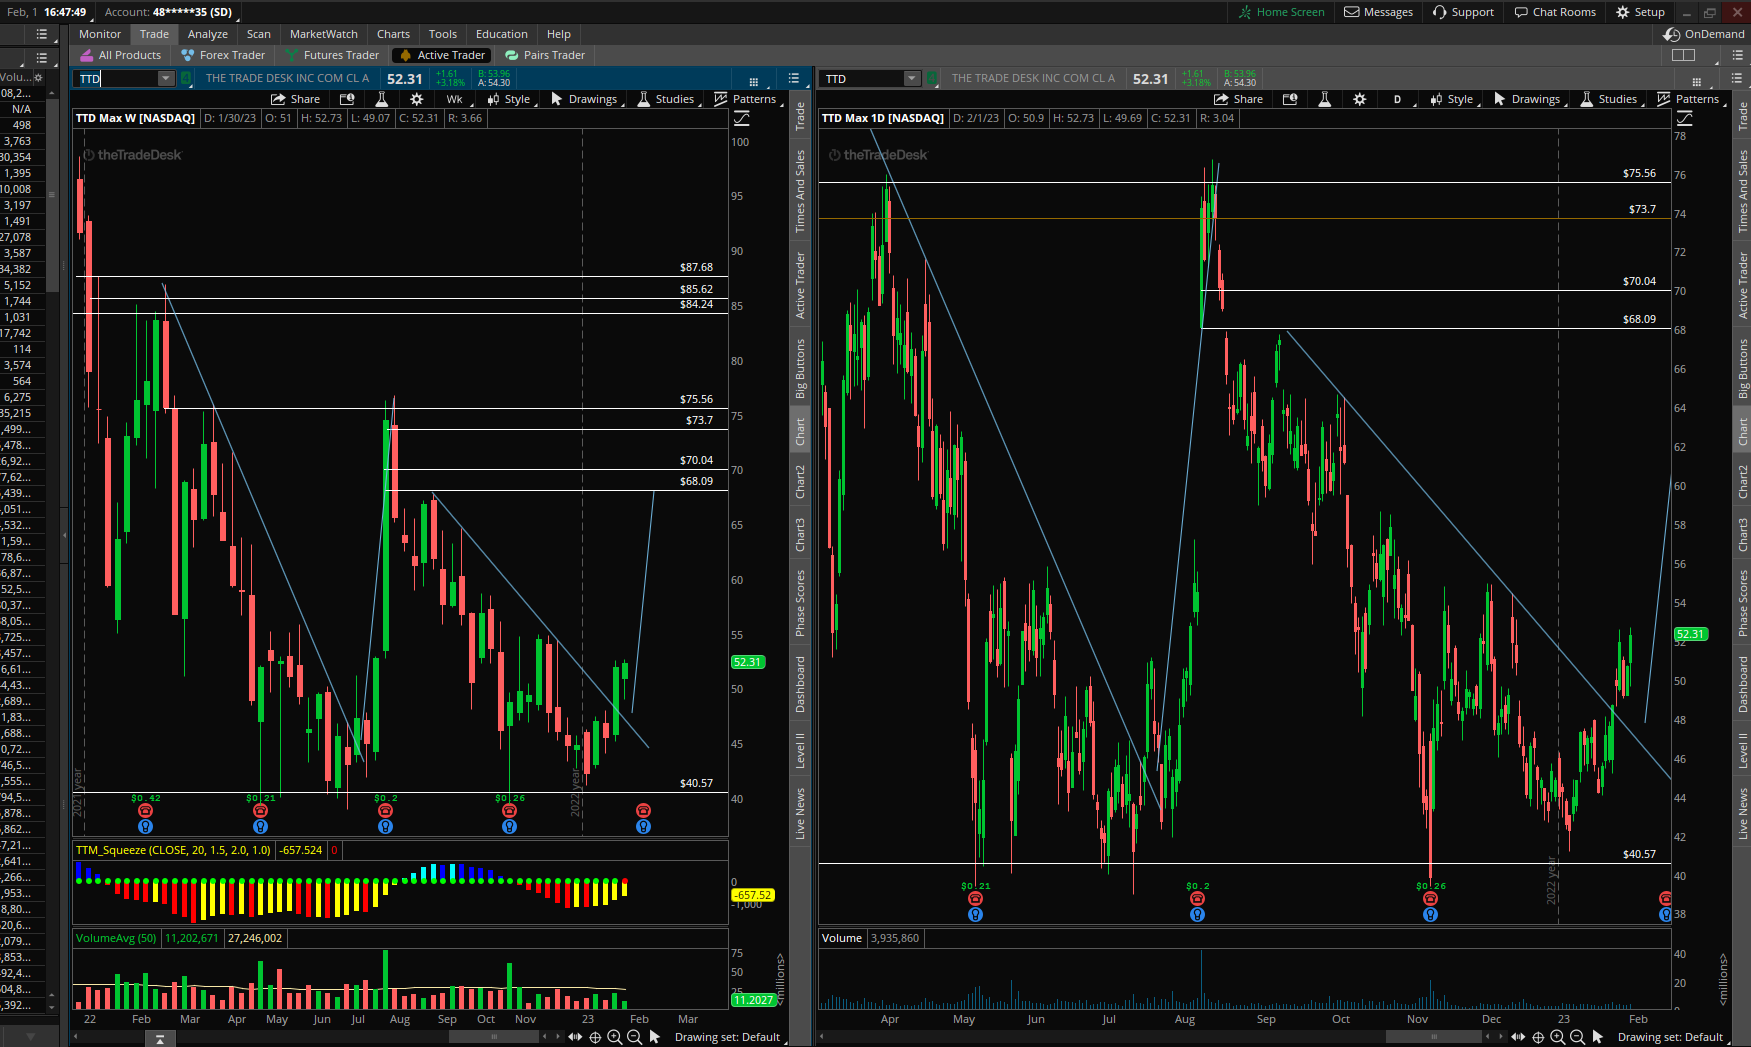Select Futures Trader sub-tab
Image resolution: width=1751 pixels, height=1047 pixels.
coord(332,55)
